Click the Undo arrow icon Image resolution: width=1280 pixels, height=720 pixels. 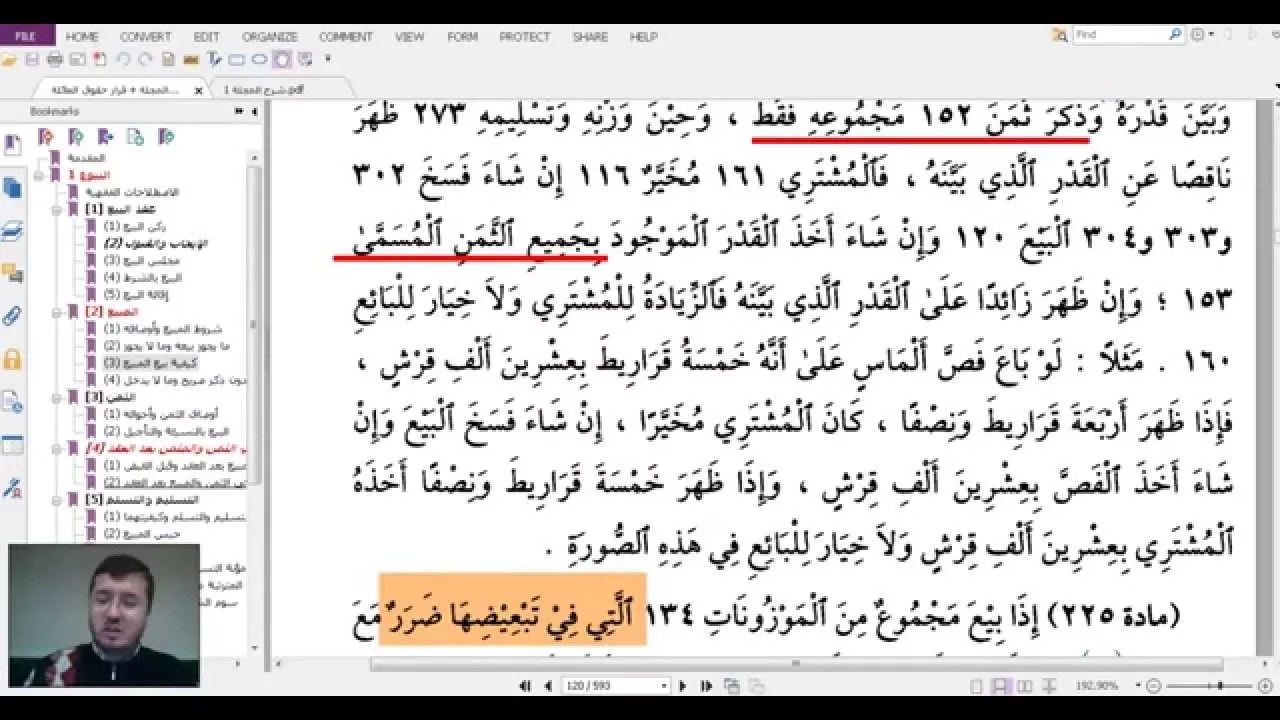[122, 59]
